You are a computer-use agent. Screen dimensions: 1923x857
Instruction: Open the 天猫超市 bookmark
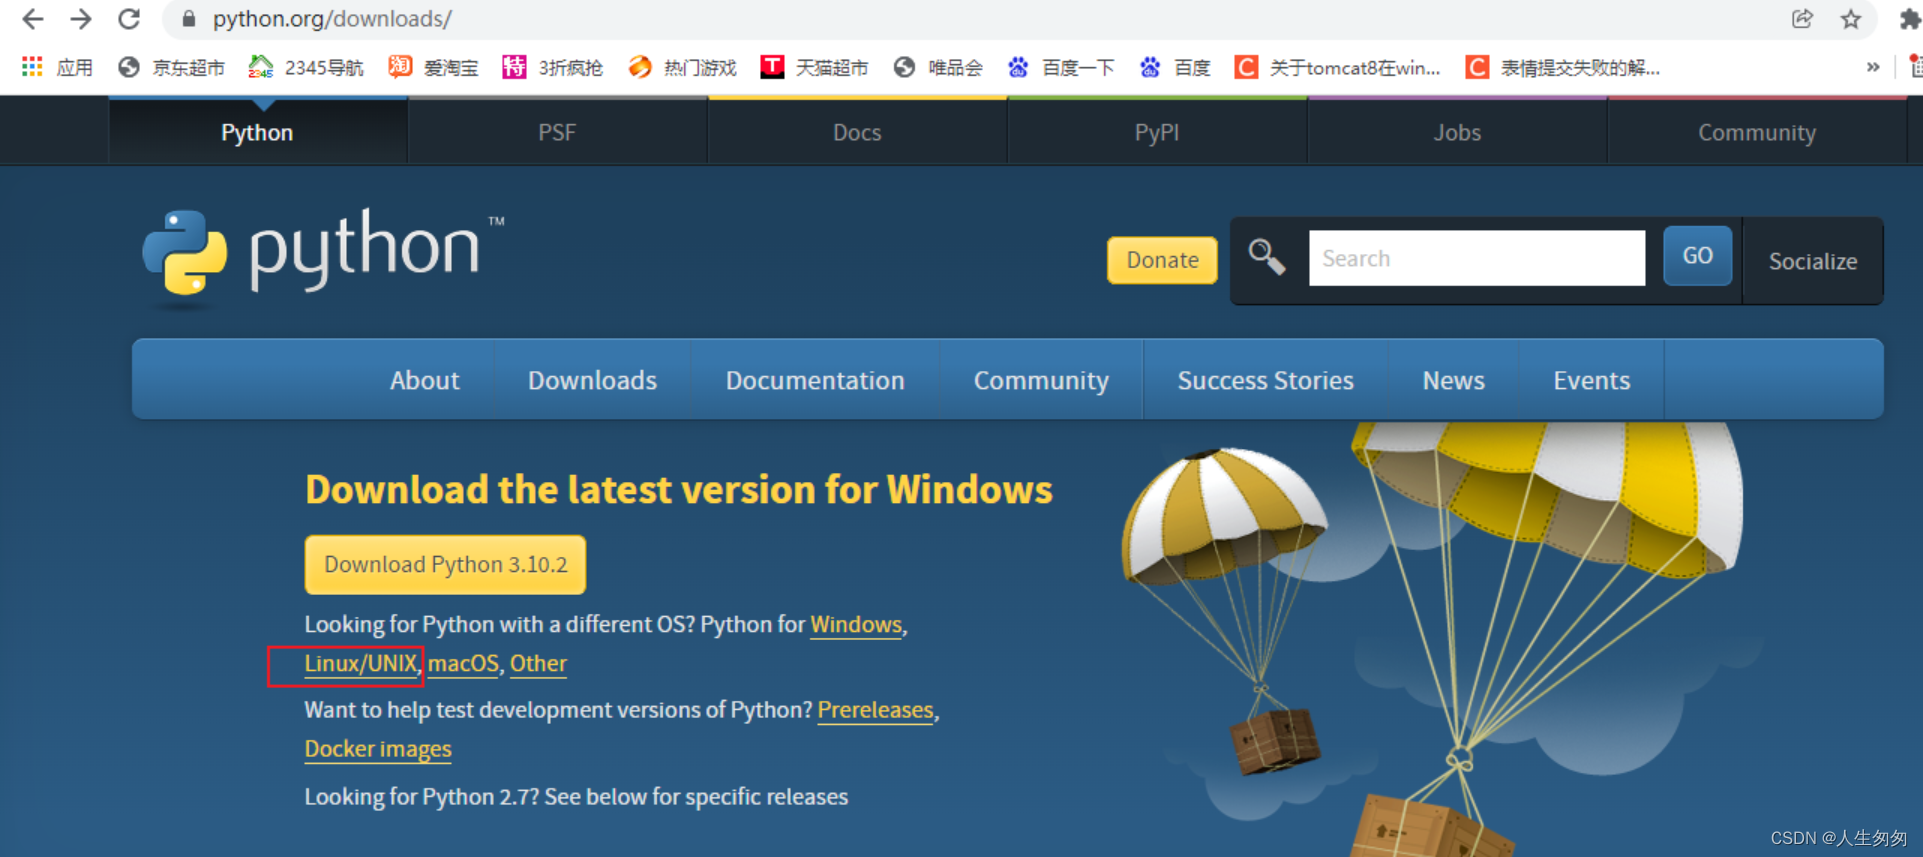point(814,67)
